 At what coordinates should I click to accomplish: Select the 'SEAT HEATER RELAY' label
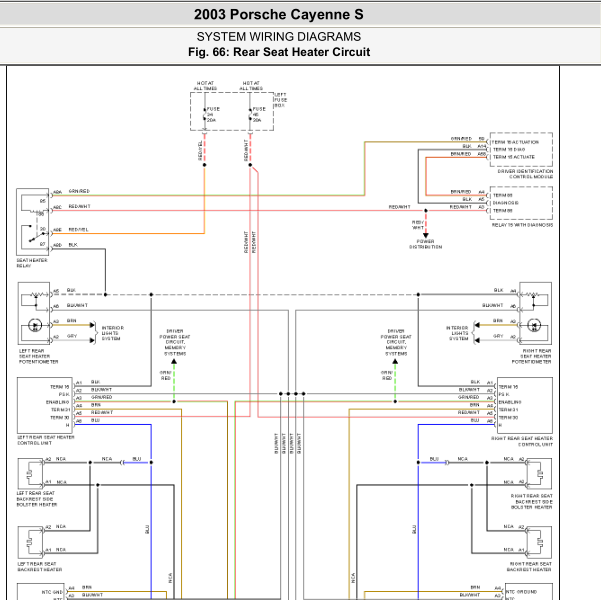[32, 263]
